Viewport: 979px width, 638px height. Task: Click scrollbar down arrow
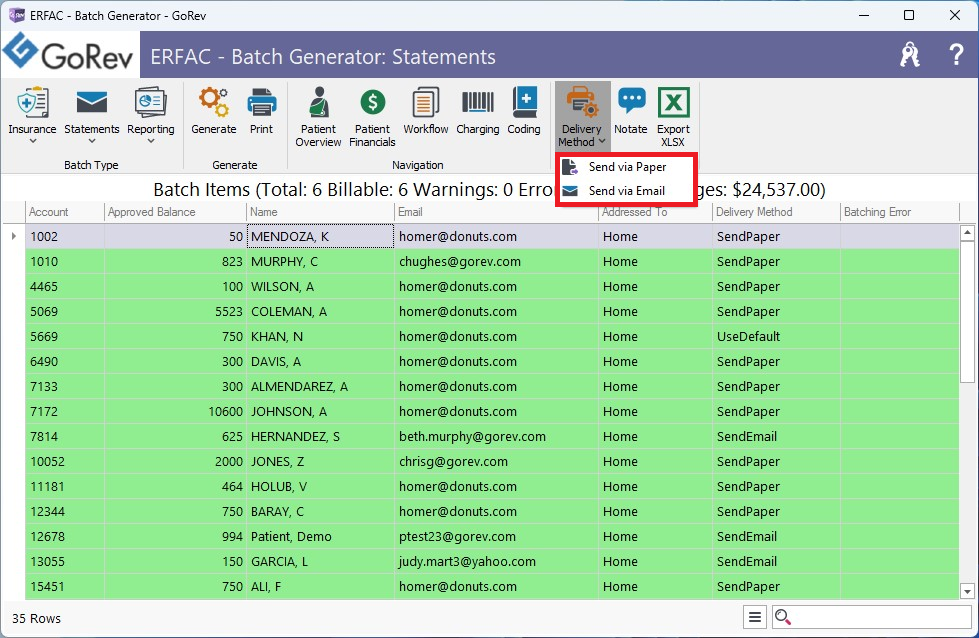(967, 591)
